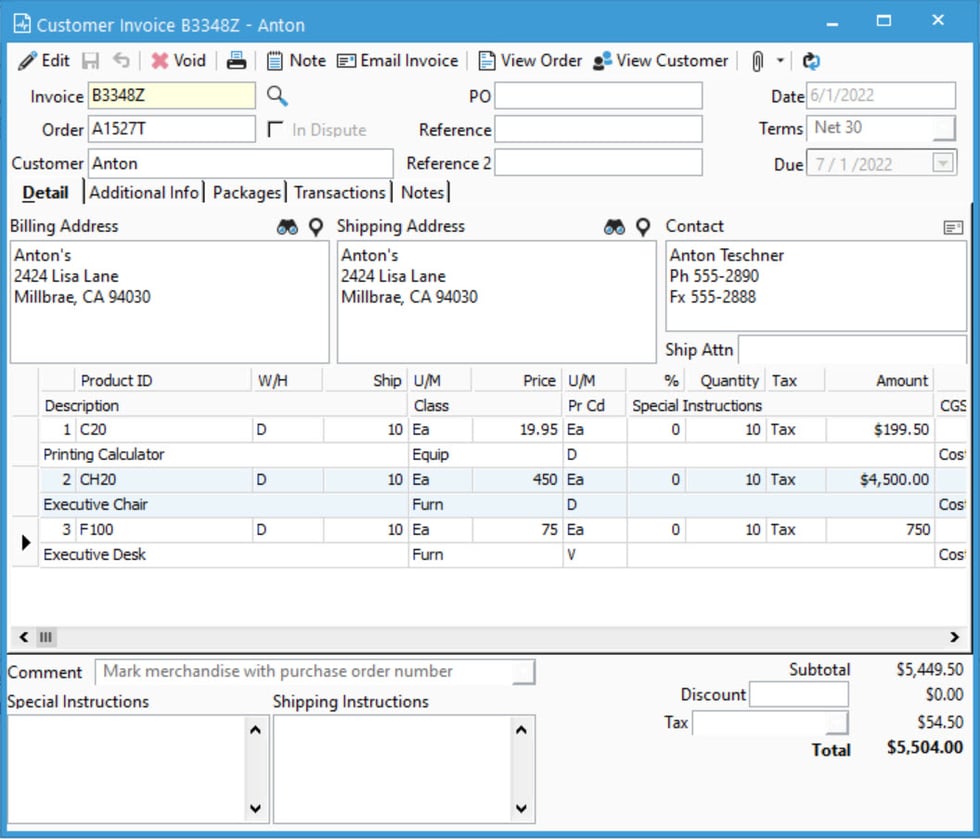Click the horizontal scrollbar right arrow
This screenshot has width=980, height=839.
(955, 637)
